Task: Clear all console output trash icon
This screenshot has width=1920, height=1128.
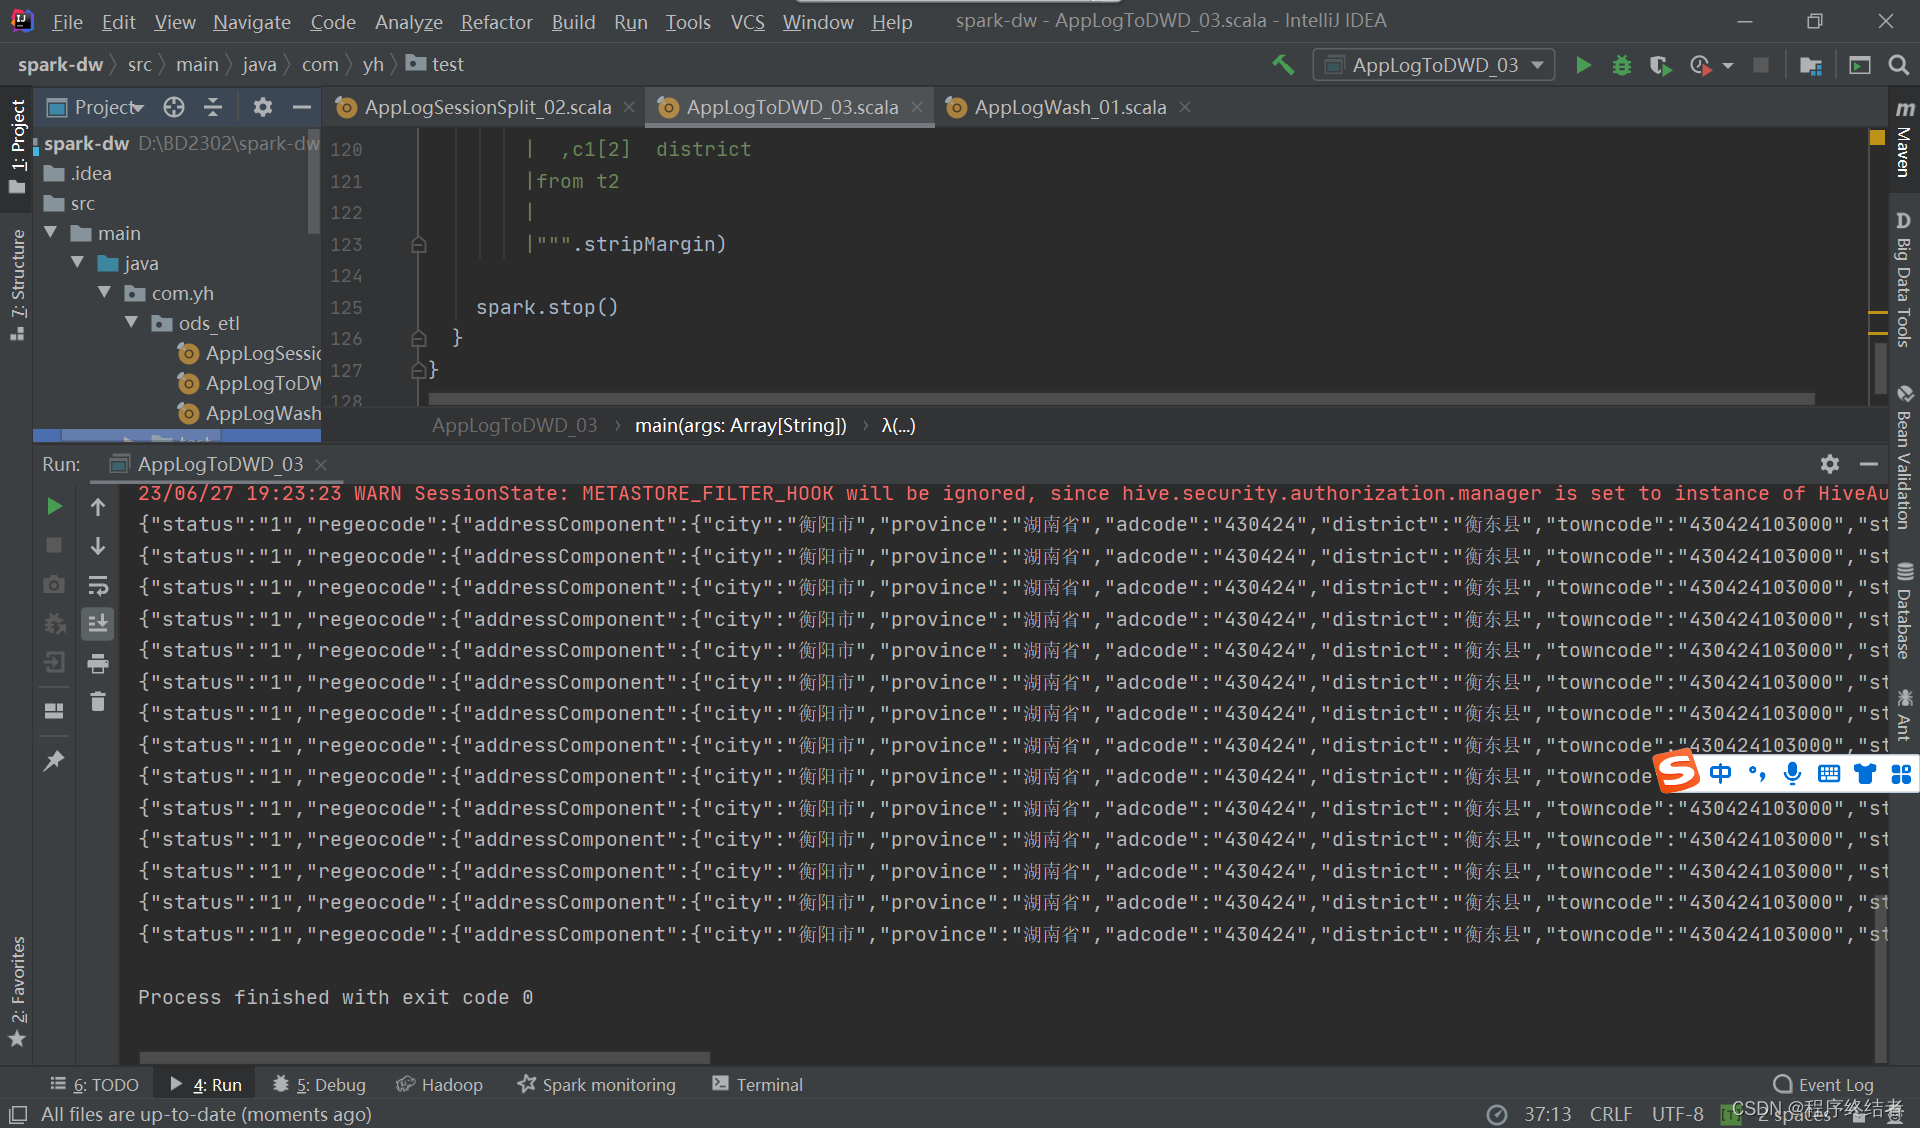Action: [x=98, y=702]
